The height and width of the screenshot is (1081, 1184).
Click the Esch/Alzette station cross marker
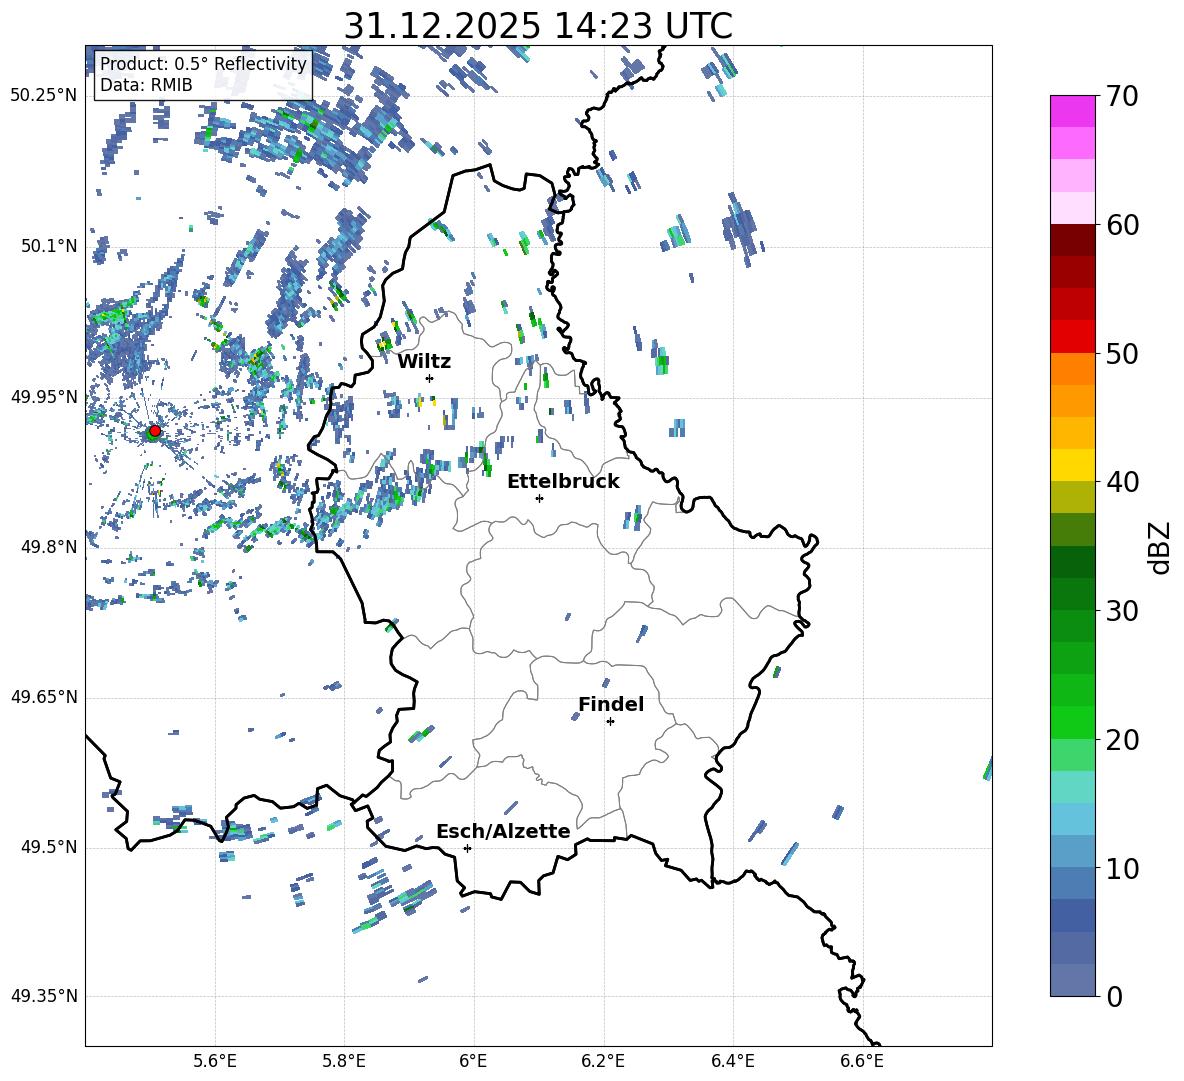467,848
